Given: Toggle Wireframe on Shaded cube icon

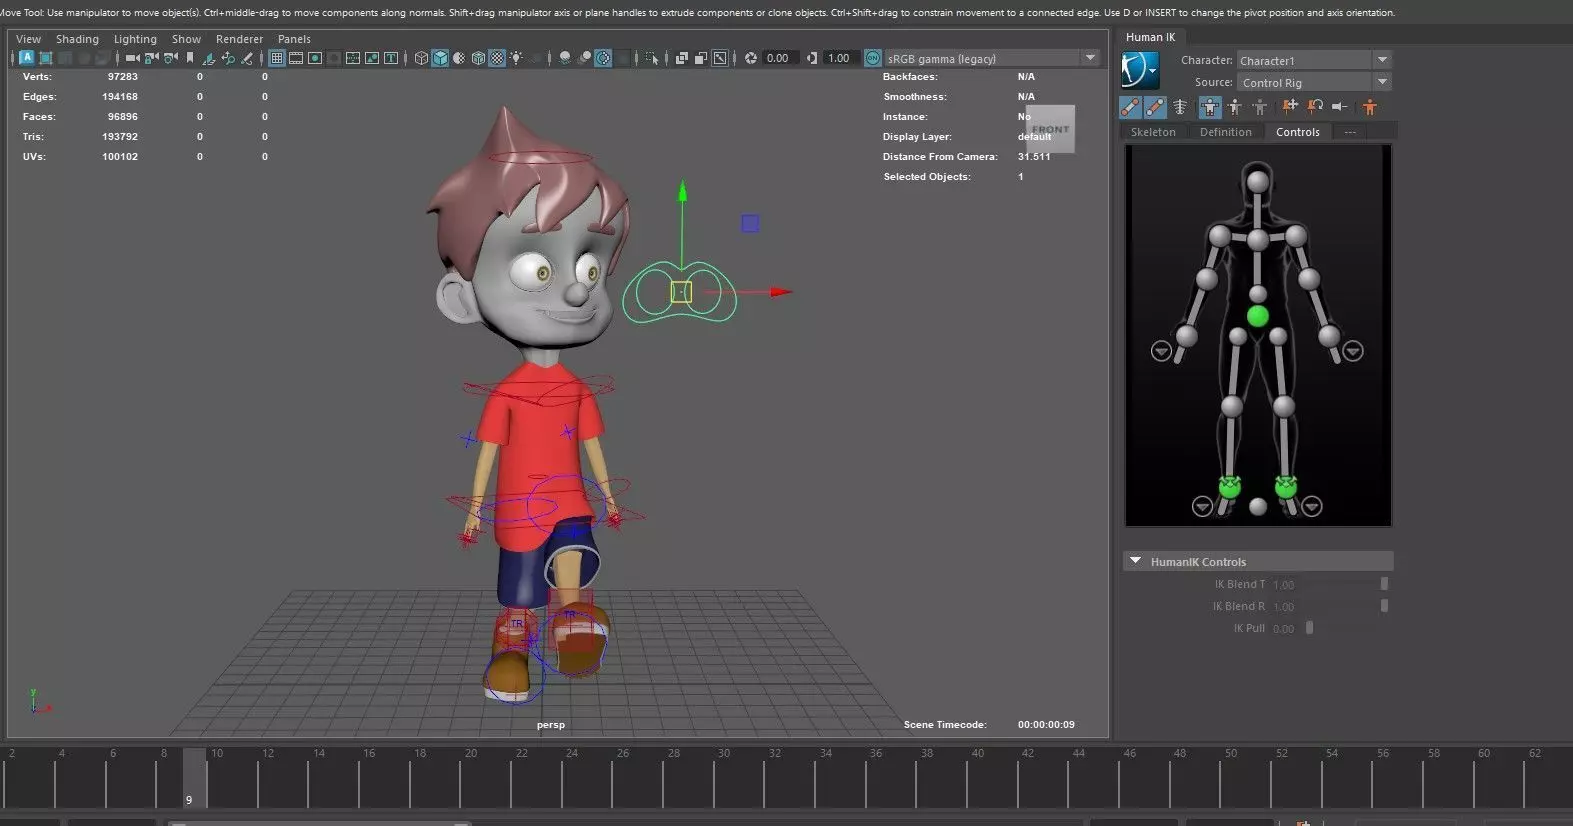Looking at the screenshot, I should [x=478, y=58].
